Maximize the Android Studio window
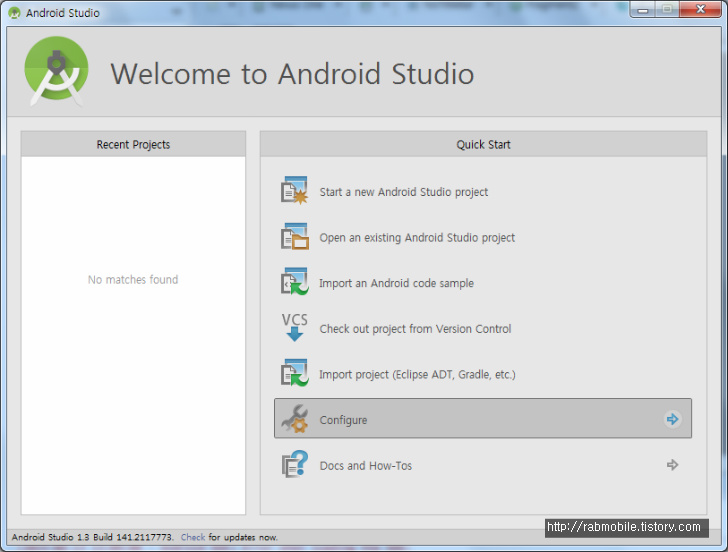 coord(667,10)
